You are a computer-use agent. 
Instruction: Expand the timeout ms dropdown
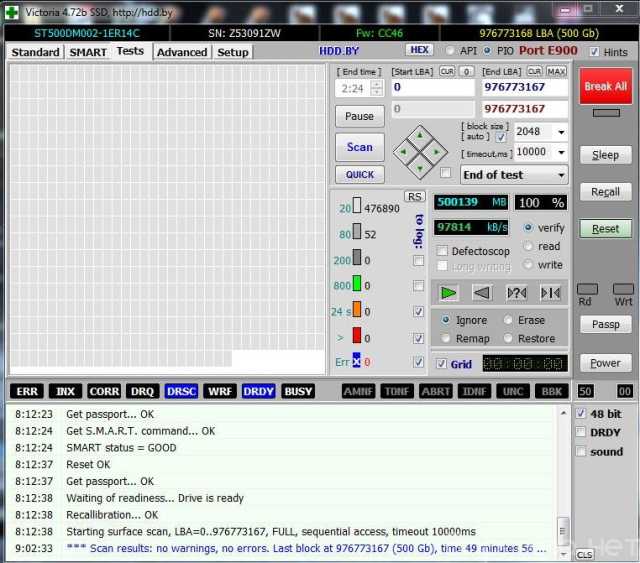[x=559, y=152]
